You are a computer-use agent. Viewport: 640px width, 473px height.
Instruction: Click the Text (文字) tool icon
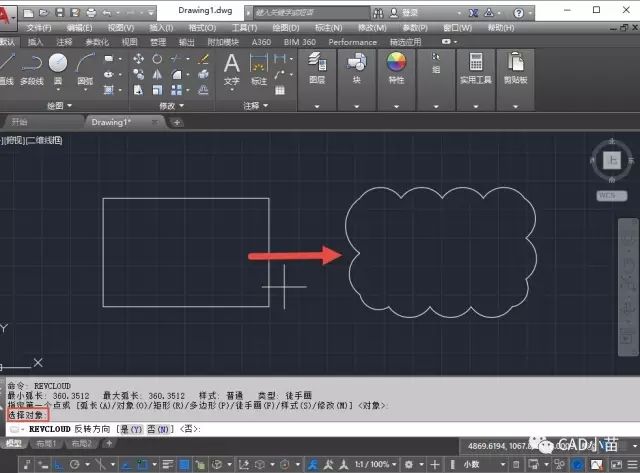231,66
